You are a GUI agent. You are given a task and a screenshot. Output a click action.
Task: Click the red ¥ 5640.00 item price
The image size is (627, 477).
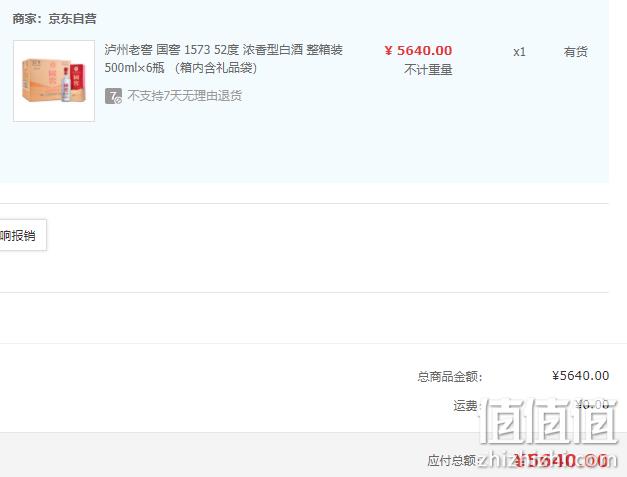(418, 51)
